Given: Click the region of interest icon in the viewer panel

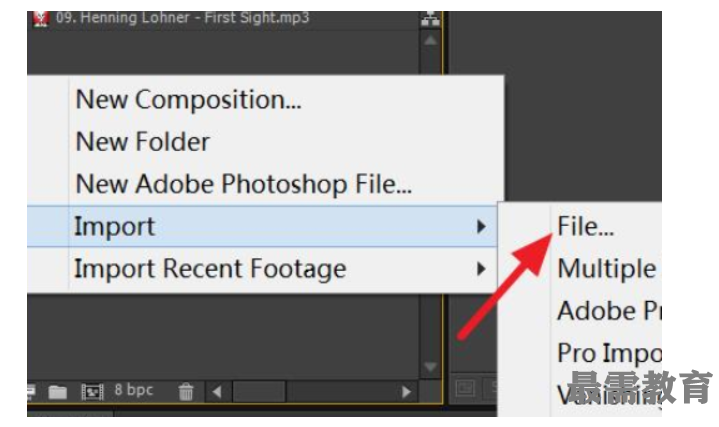Looking at the screenshot, I should 465,388.
